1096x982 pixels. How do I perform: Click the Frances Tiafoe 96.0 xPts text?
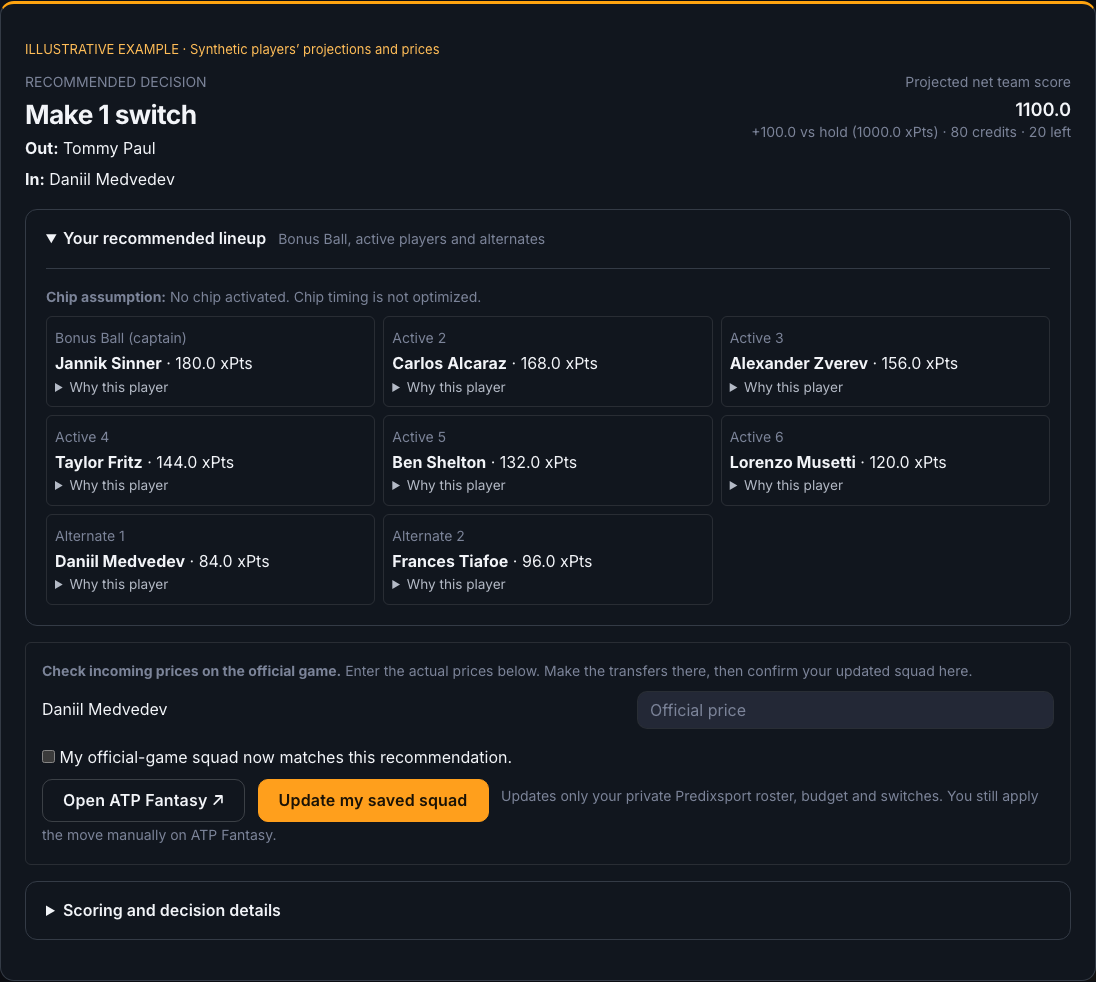pyautogui.click(x=492, y=561)
